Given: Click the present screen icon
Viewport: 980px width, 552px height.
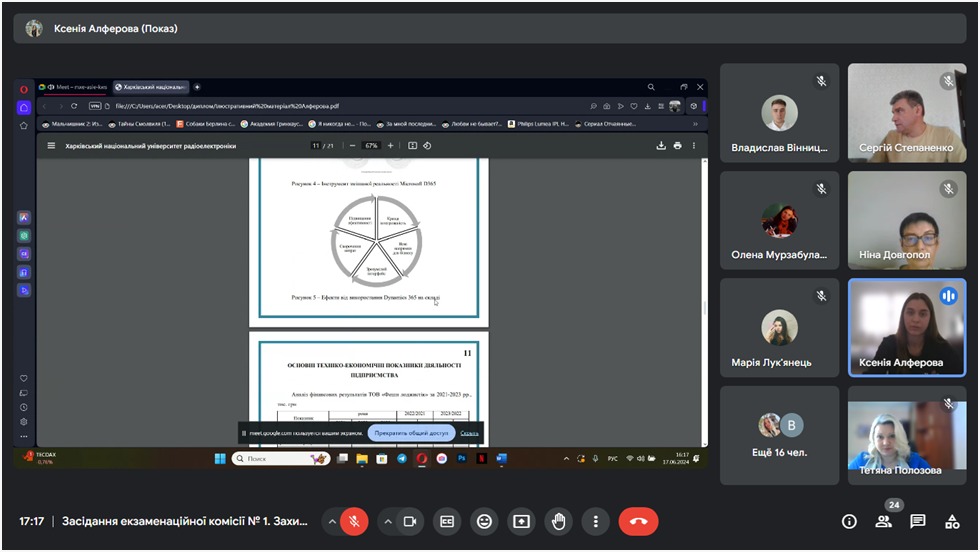Looking at the screenshot, I should [x=521, y=521].
